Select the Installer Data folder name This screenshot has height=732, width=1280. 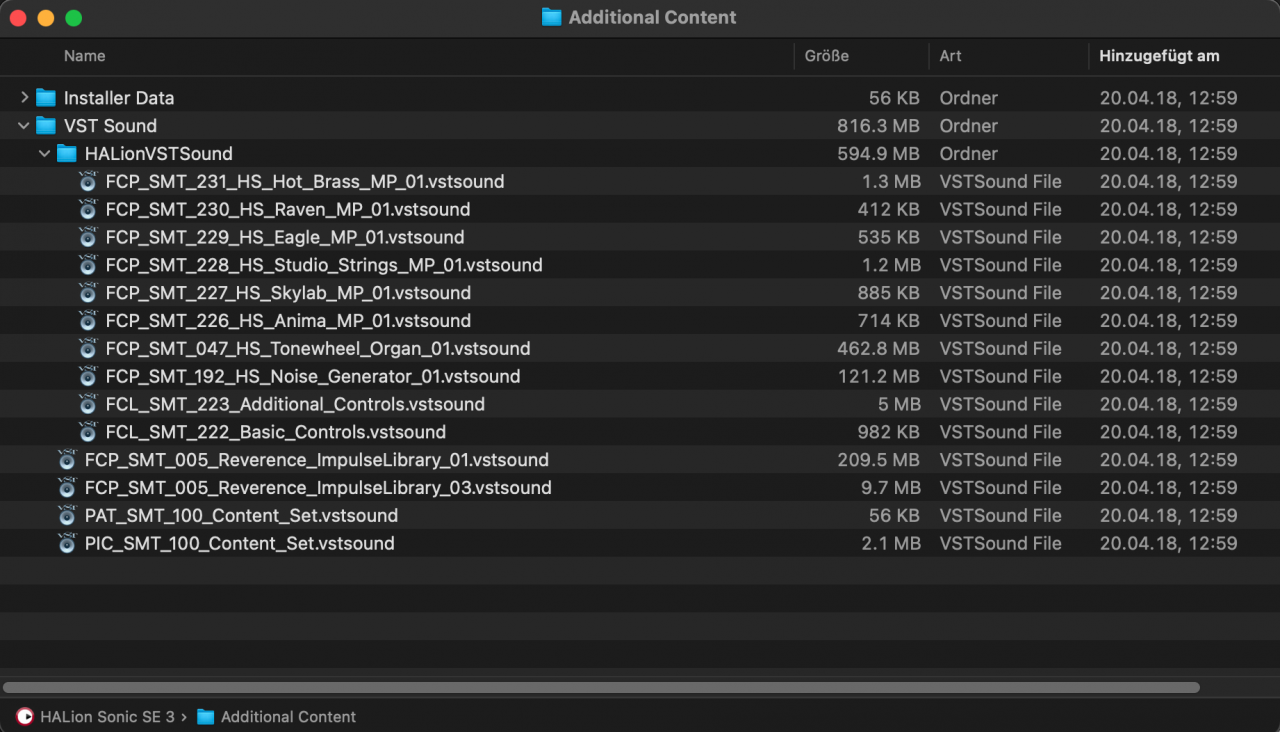pos(119,98)
